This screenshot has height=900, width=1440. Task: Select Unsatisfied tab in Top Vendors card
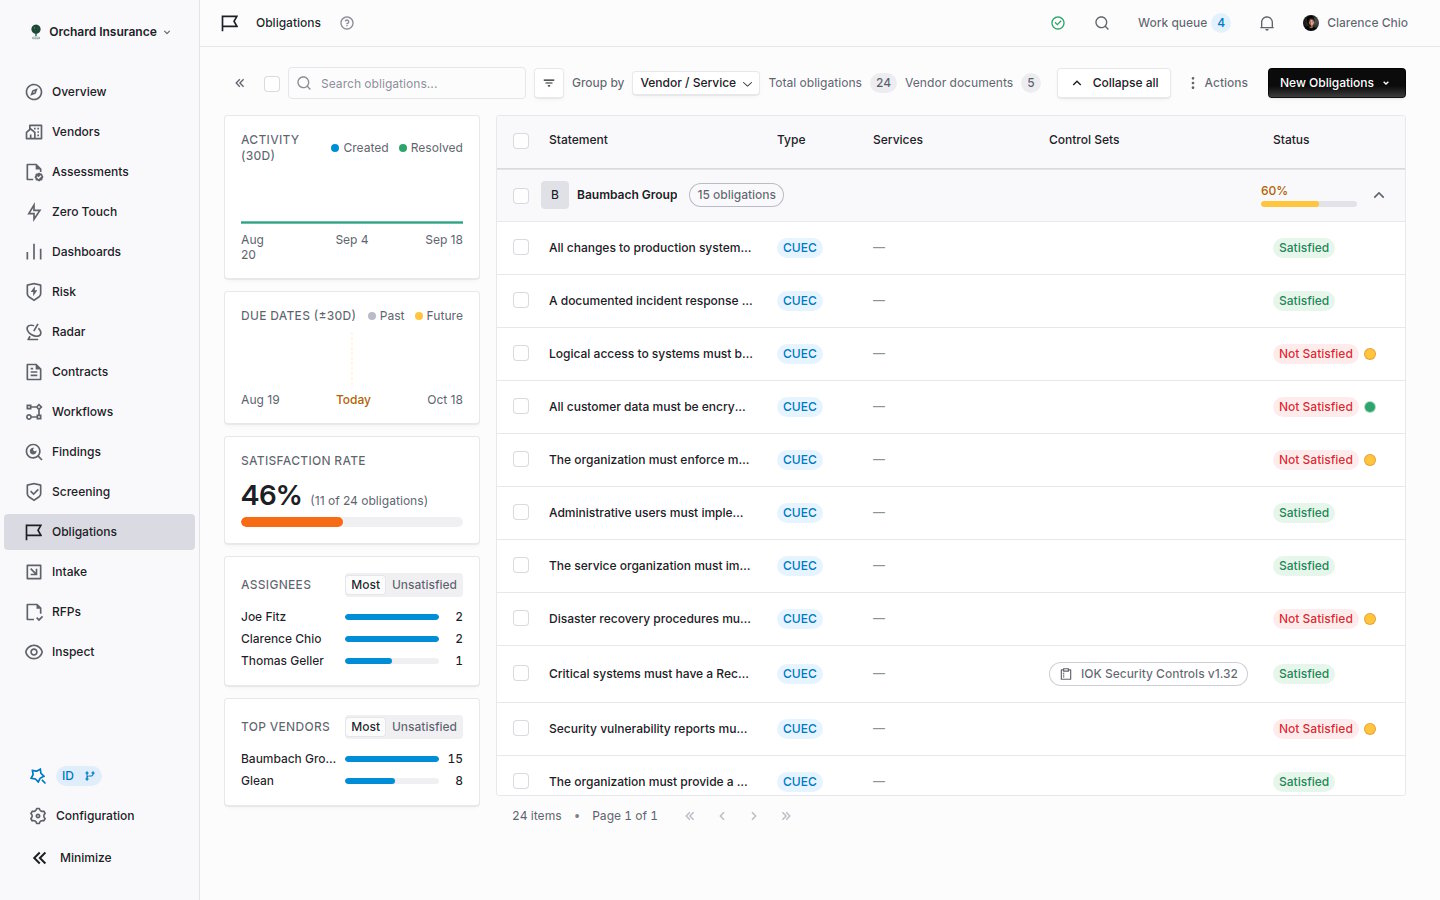tap(424, 727)
